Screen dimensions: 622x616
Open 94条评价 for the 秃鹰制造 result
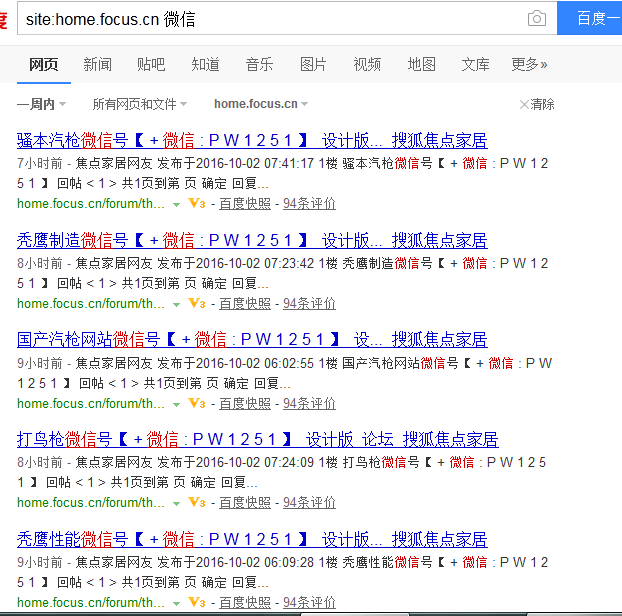(309, 304)
